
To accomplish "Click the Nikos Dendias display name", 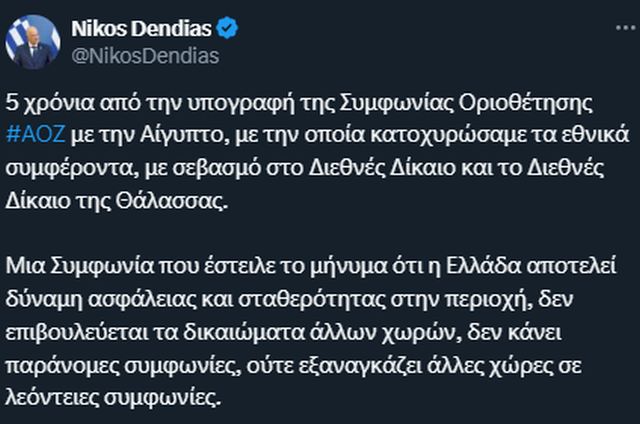I will point(141,29).
